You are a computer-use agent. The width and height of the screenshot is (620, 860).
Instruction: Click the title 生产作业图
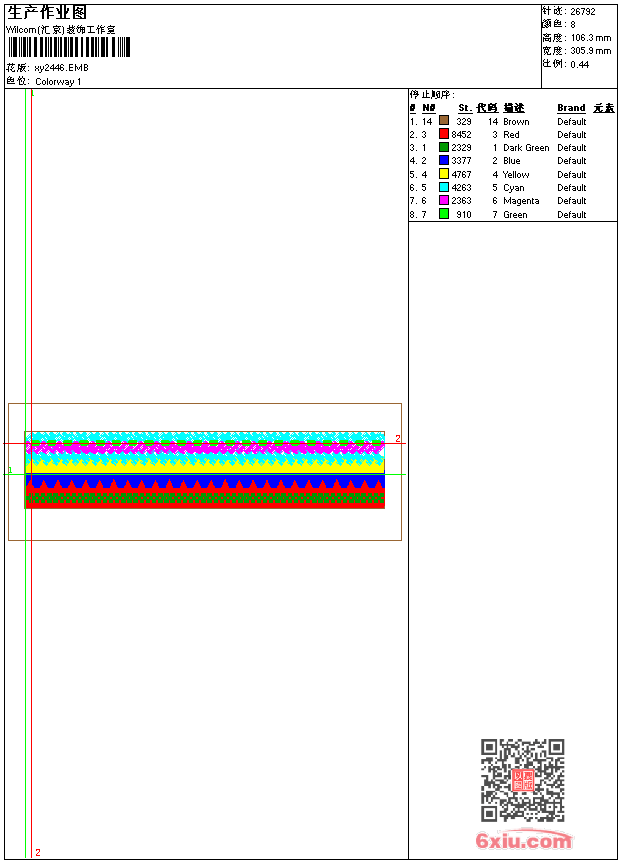[x=47, y=13]
